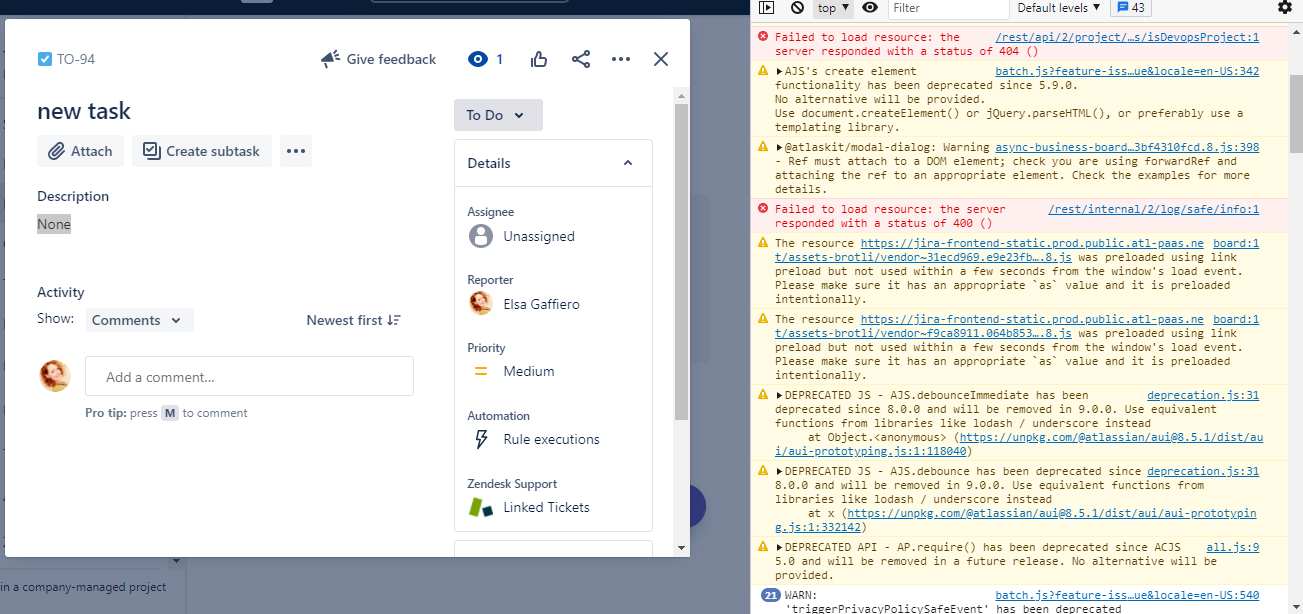1303x614 pixels.
Task: Toggle the watch issue eye icon
Action: [x=478, y=59]
